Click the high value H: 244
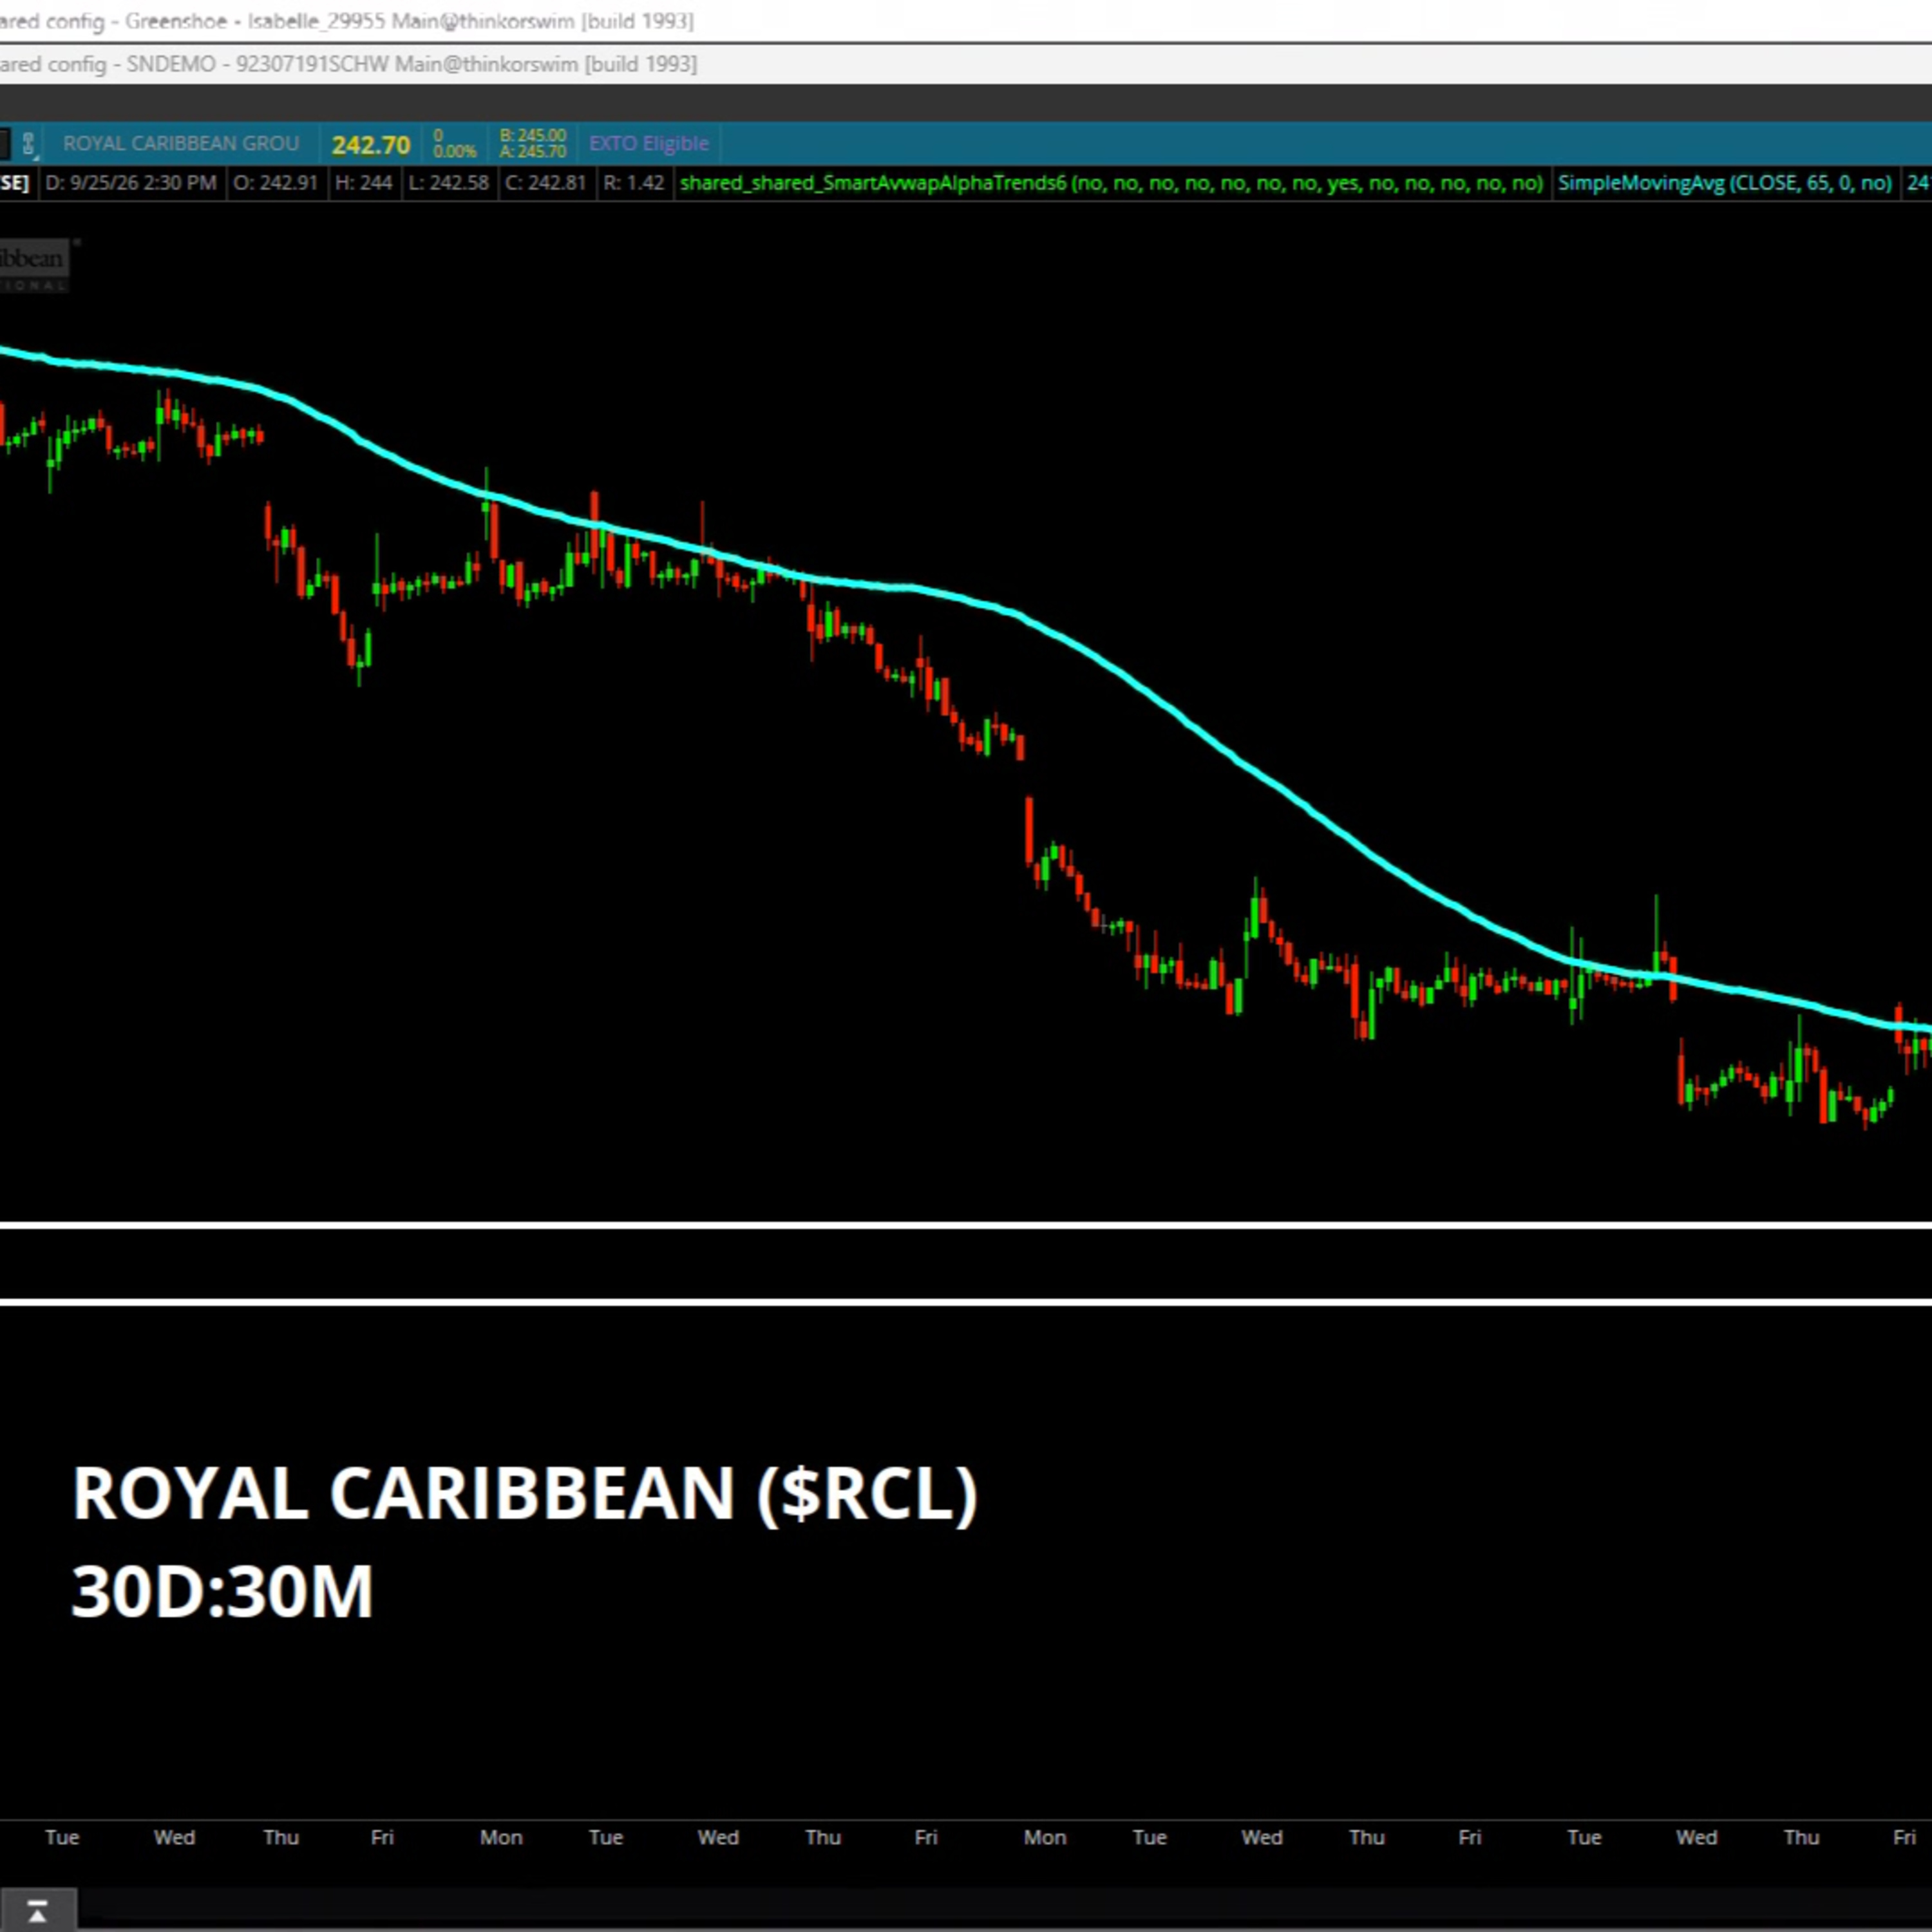This screenshot has height=1932, width=1932. pos(363,183)
